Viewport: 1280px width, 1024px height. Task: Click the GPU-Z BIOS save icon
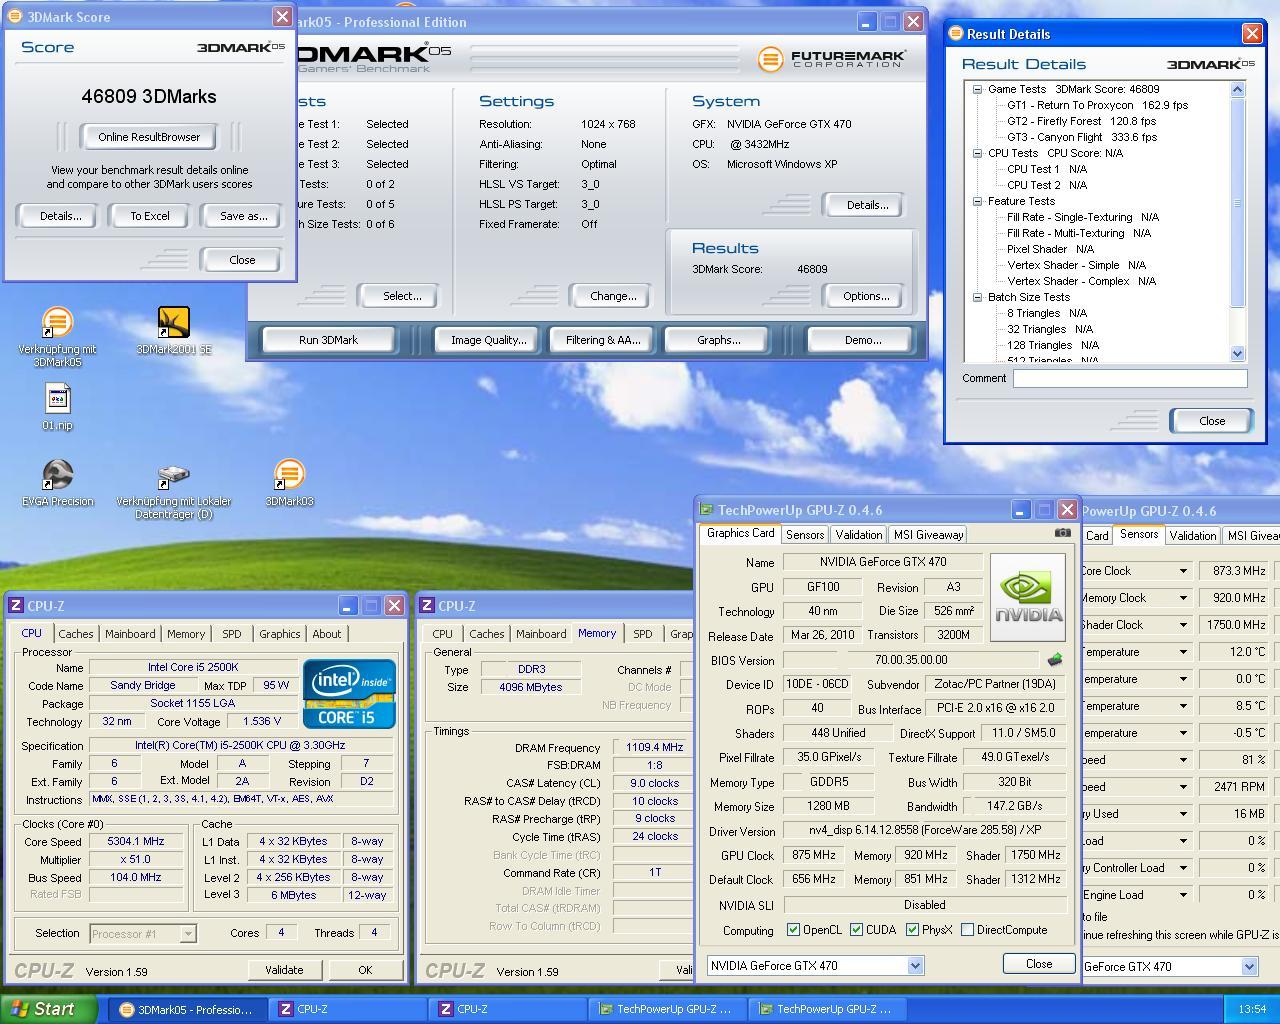[1054, 660]
